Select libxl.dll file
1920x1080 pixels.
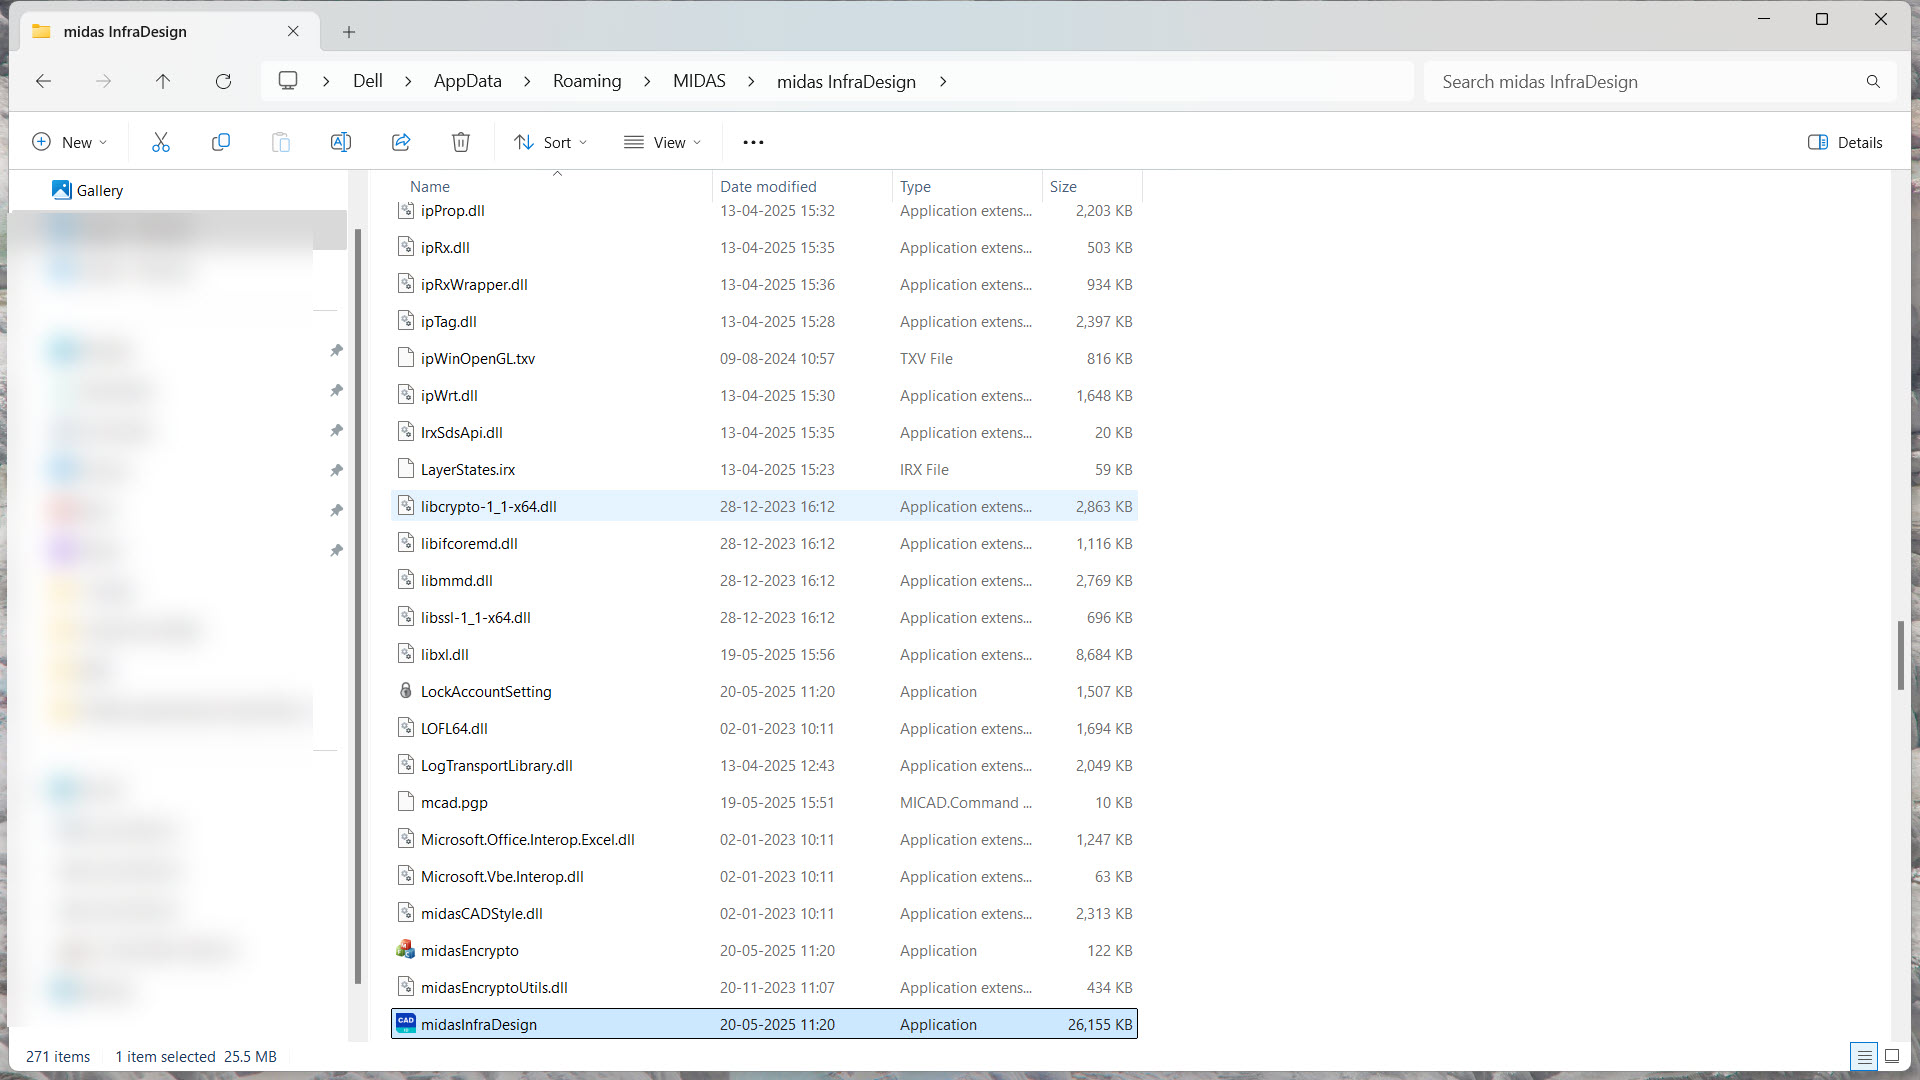pos(764,654)
